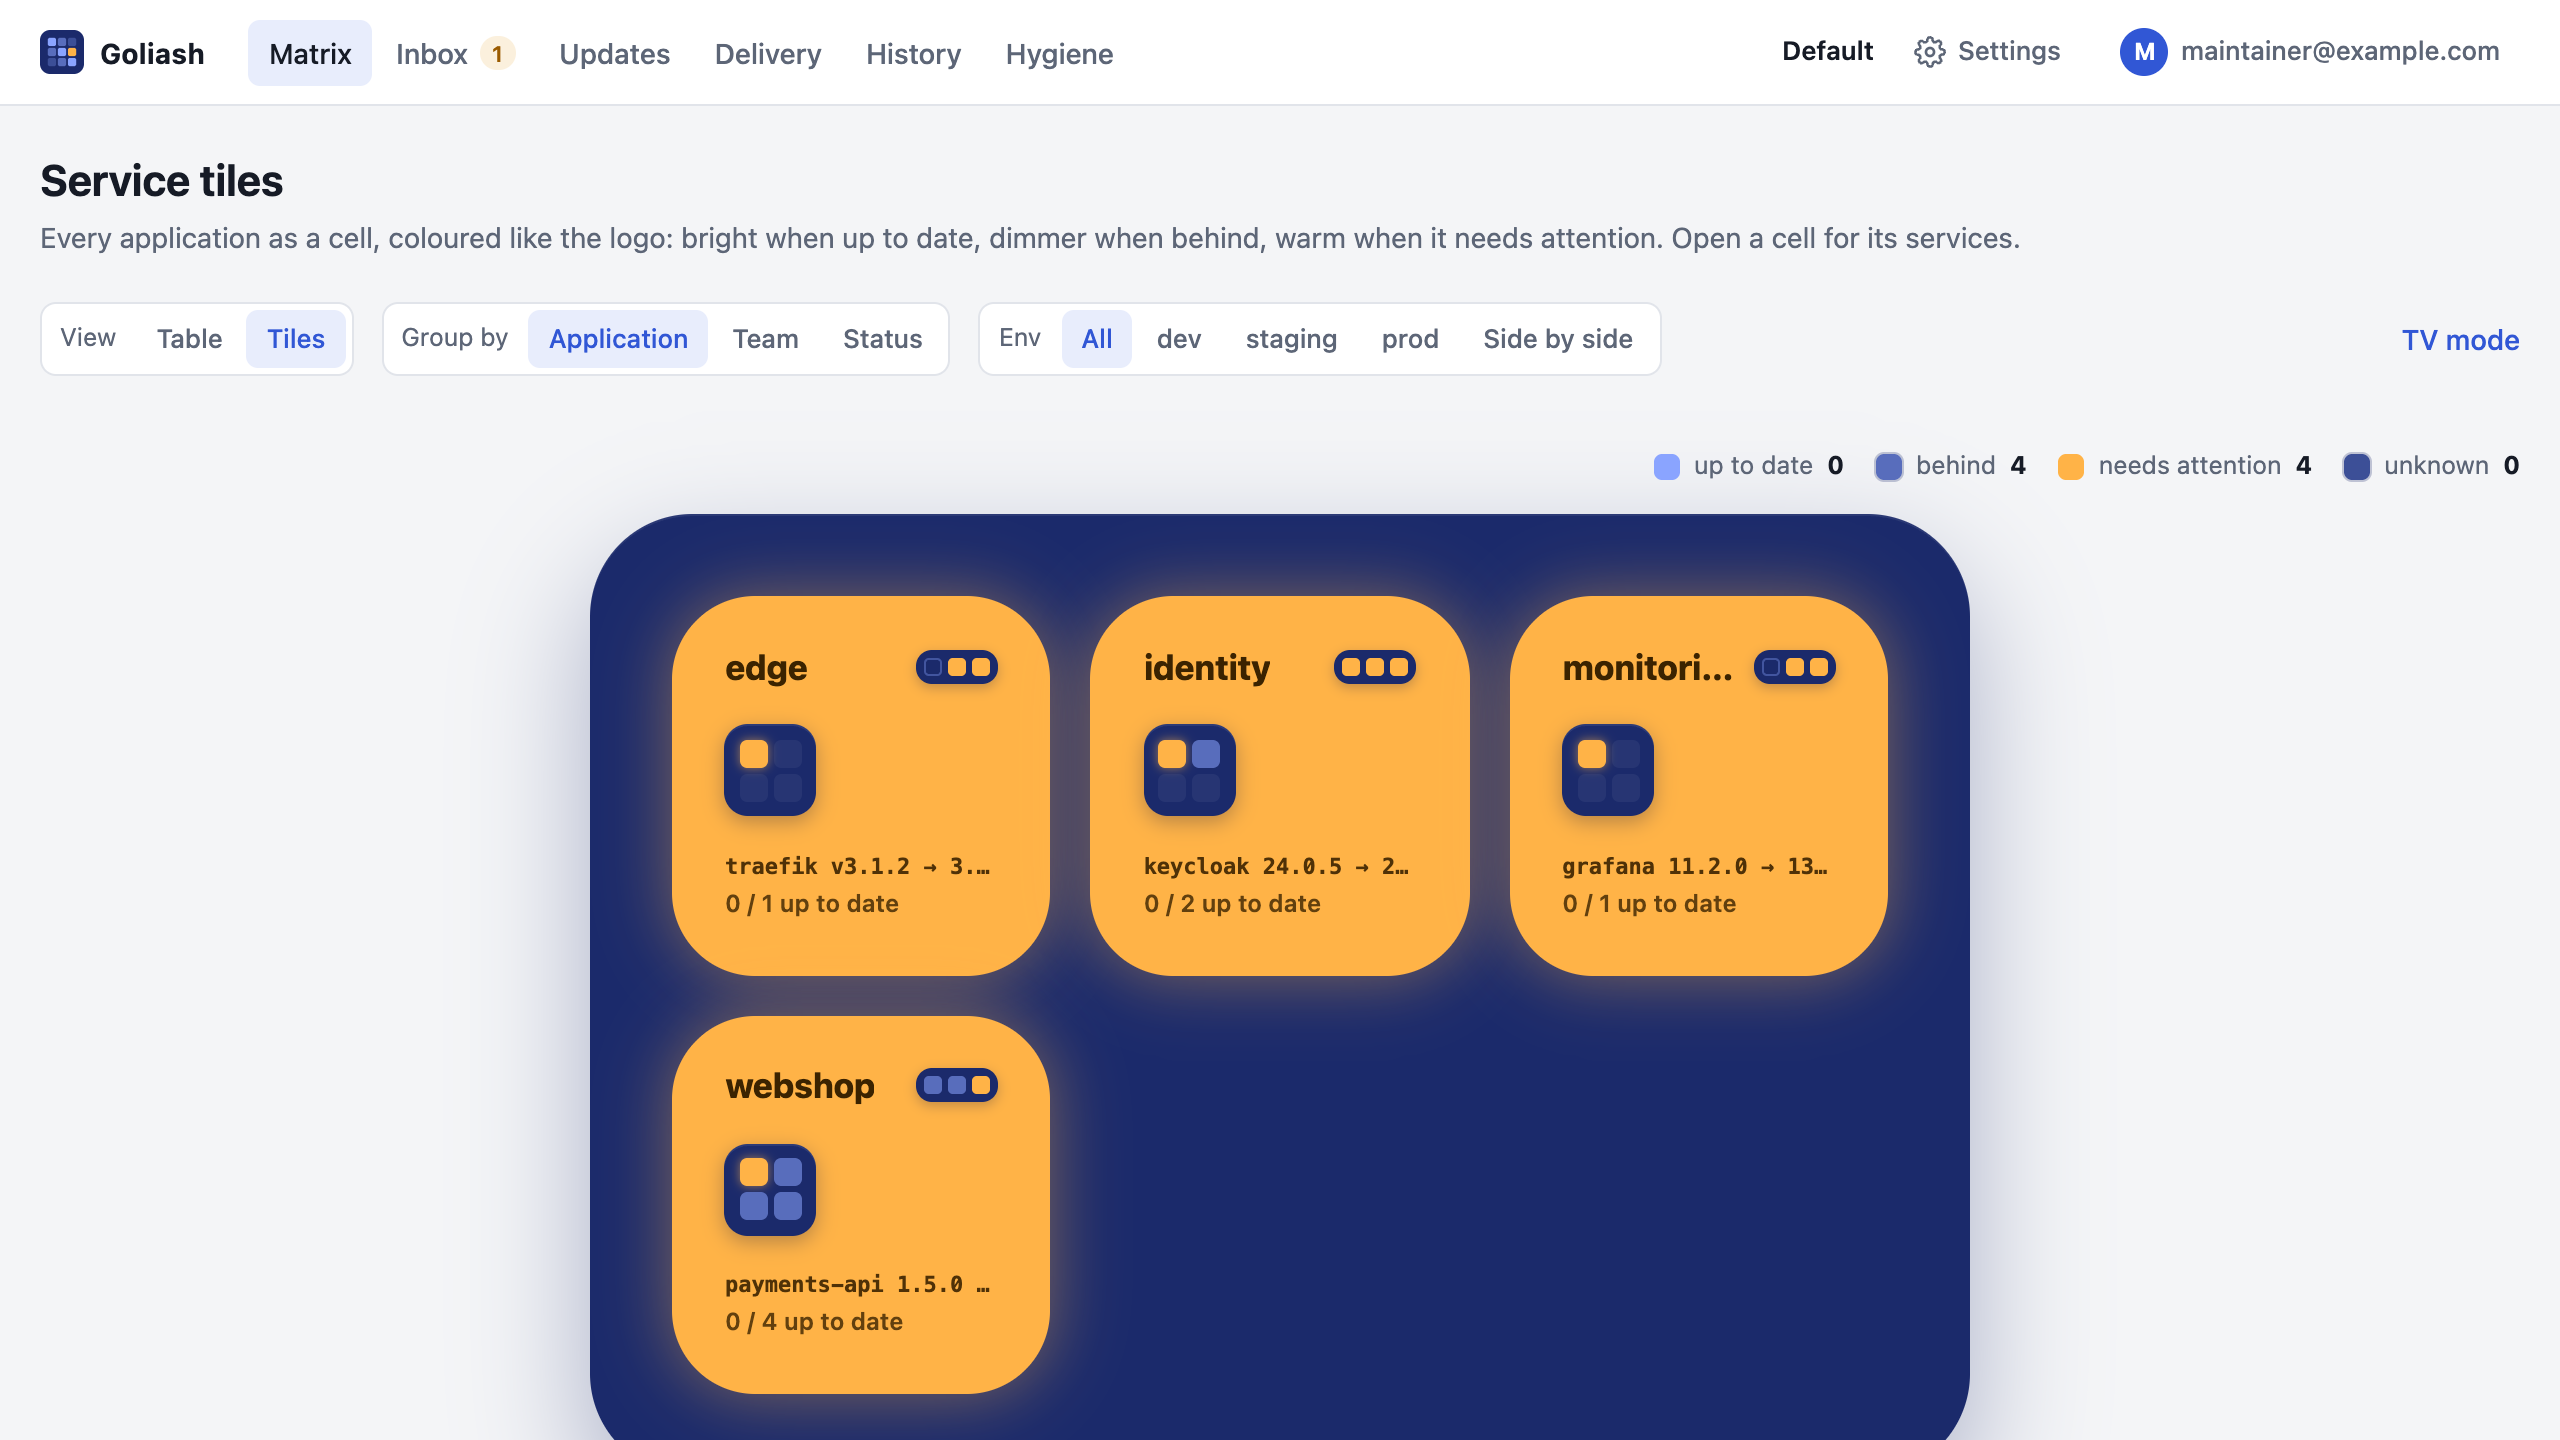The image size is (2560, 1440).
Task: Filter environment to prod
Action: pos(1410,339)
